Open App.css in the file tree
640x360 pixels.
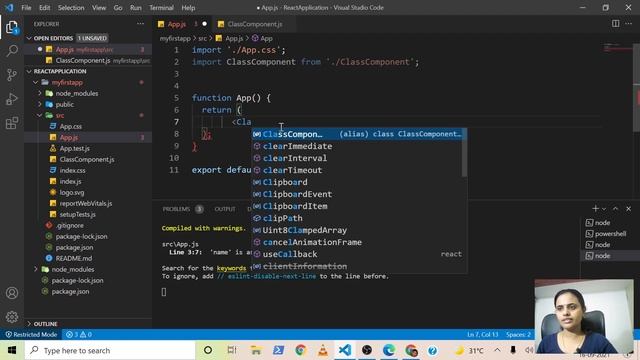(71, 127)
